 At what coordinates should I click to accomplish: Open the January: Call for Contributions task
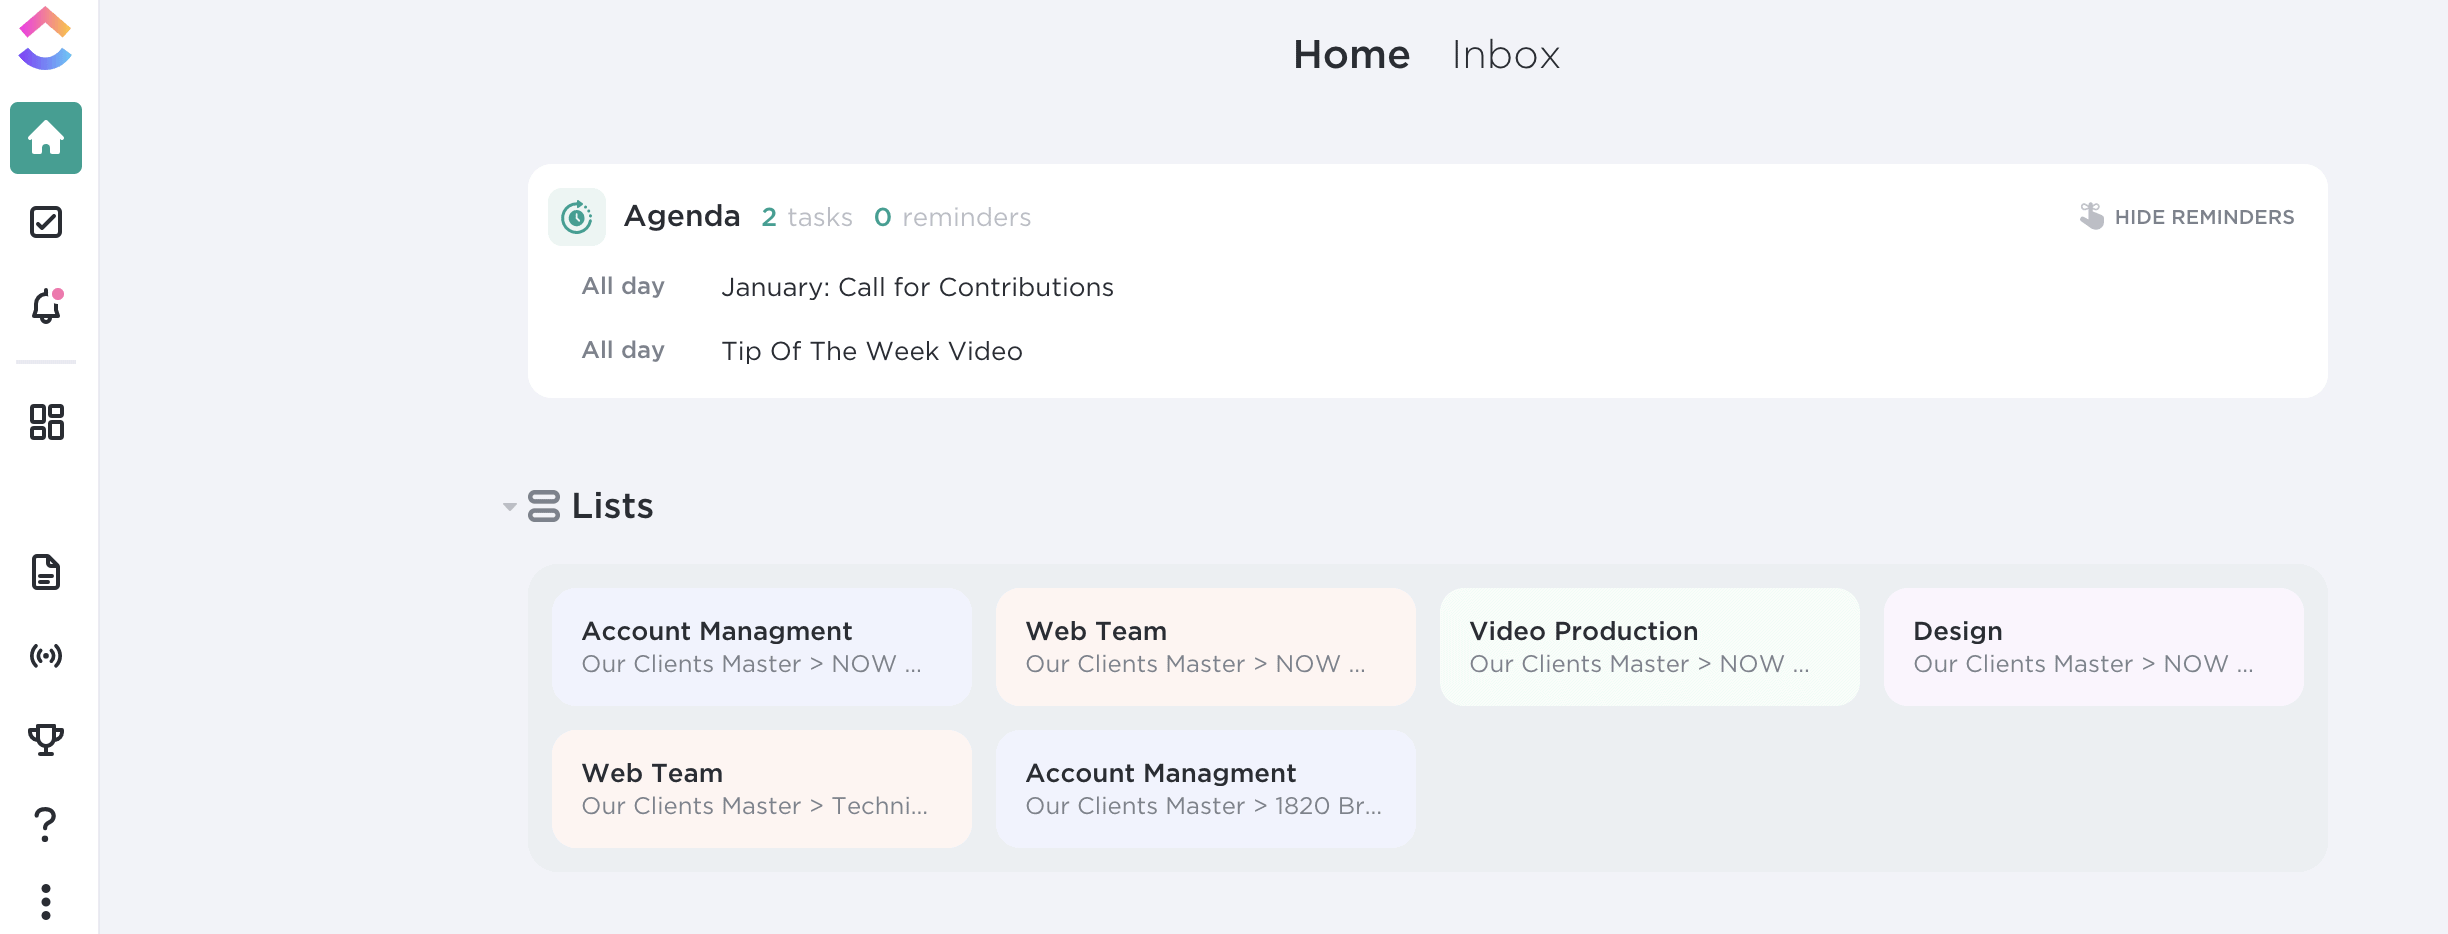pos(917,287)
